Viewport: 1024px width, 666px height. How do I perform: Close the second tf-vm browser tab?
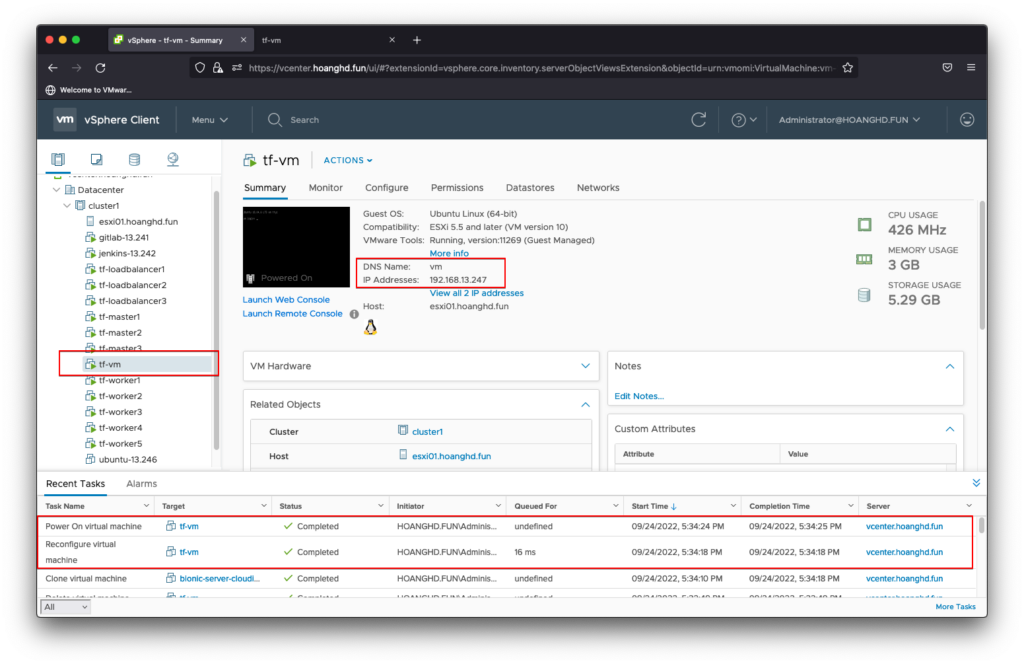click(392, 40)
